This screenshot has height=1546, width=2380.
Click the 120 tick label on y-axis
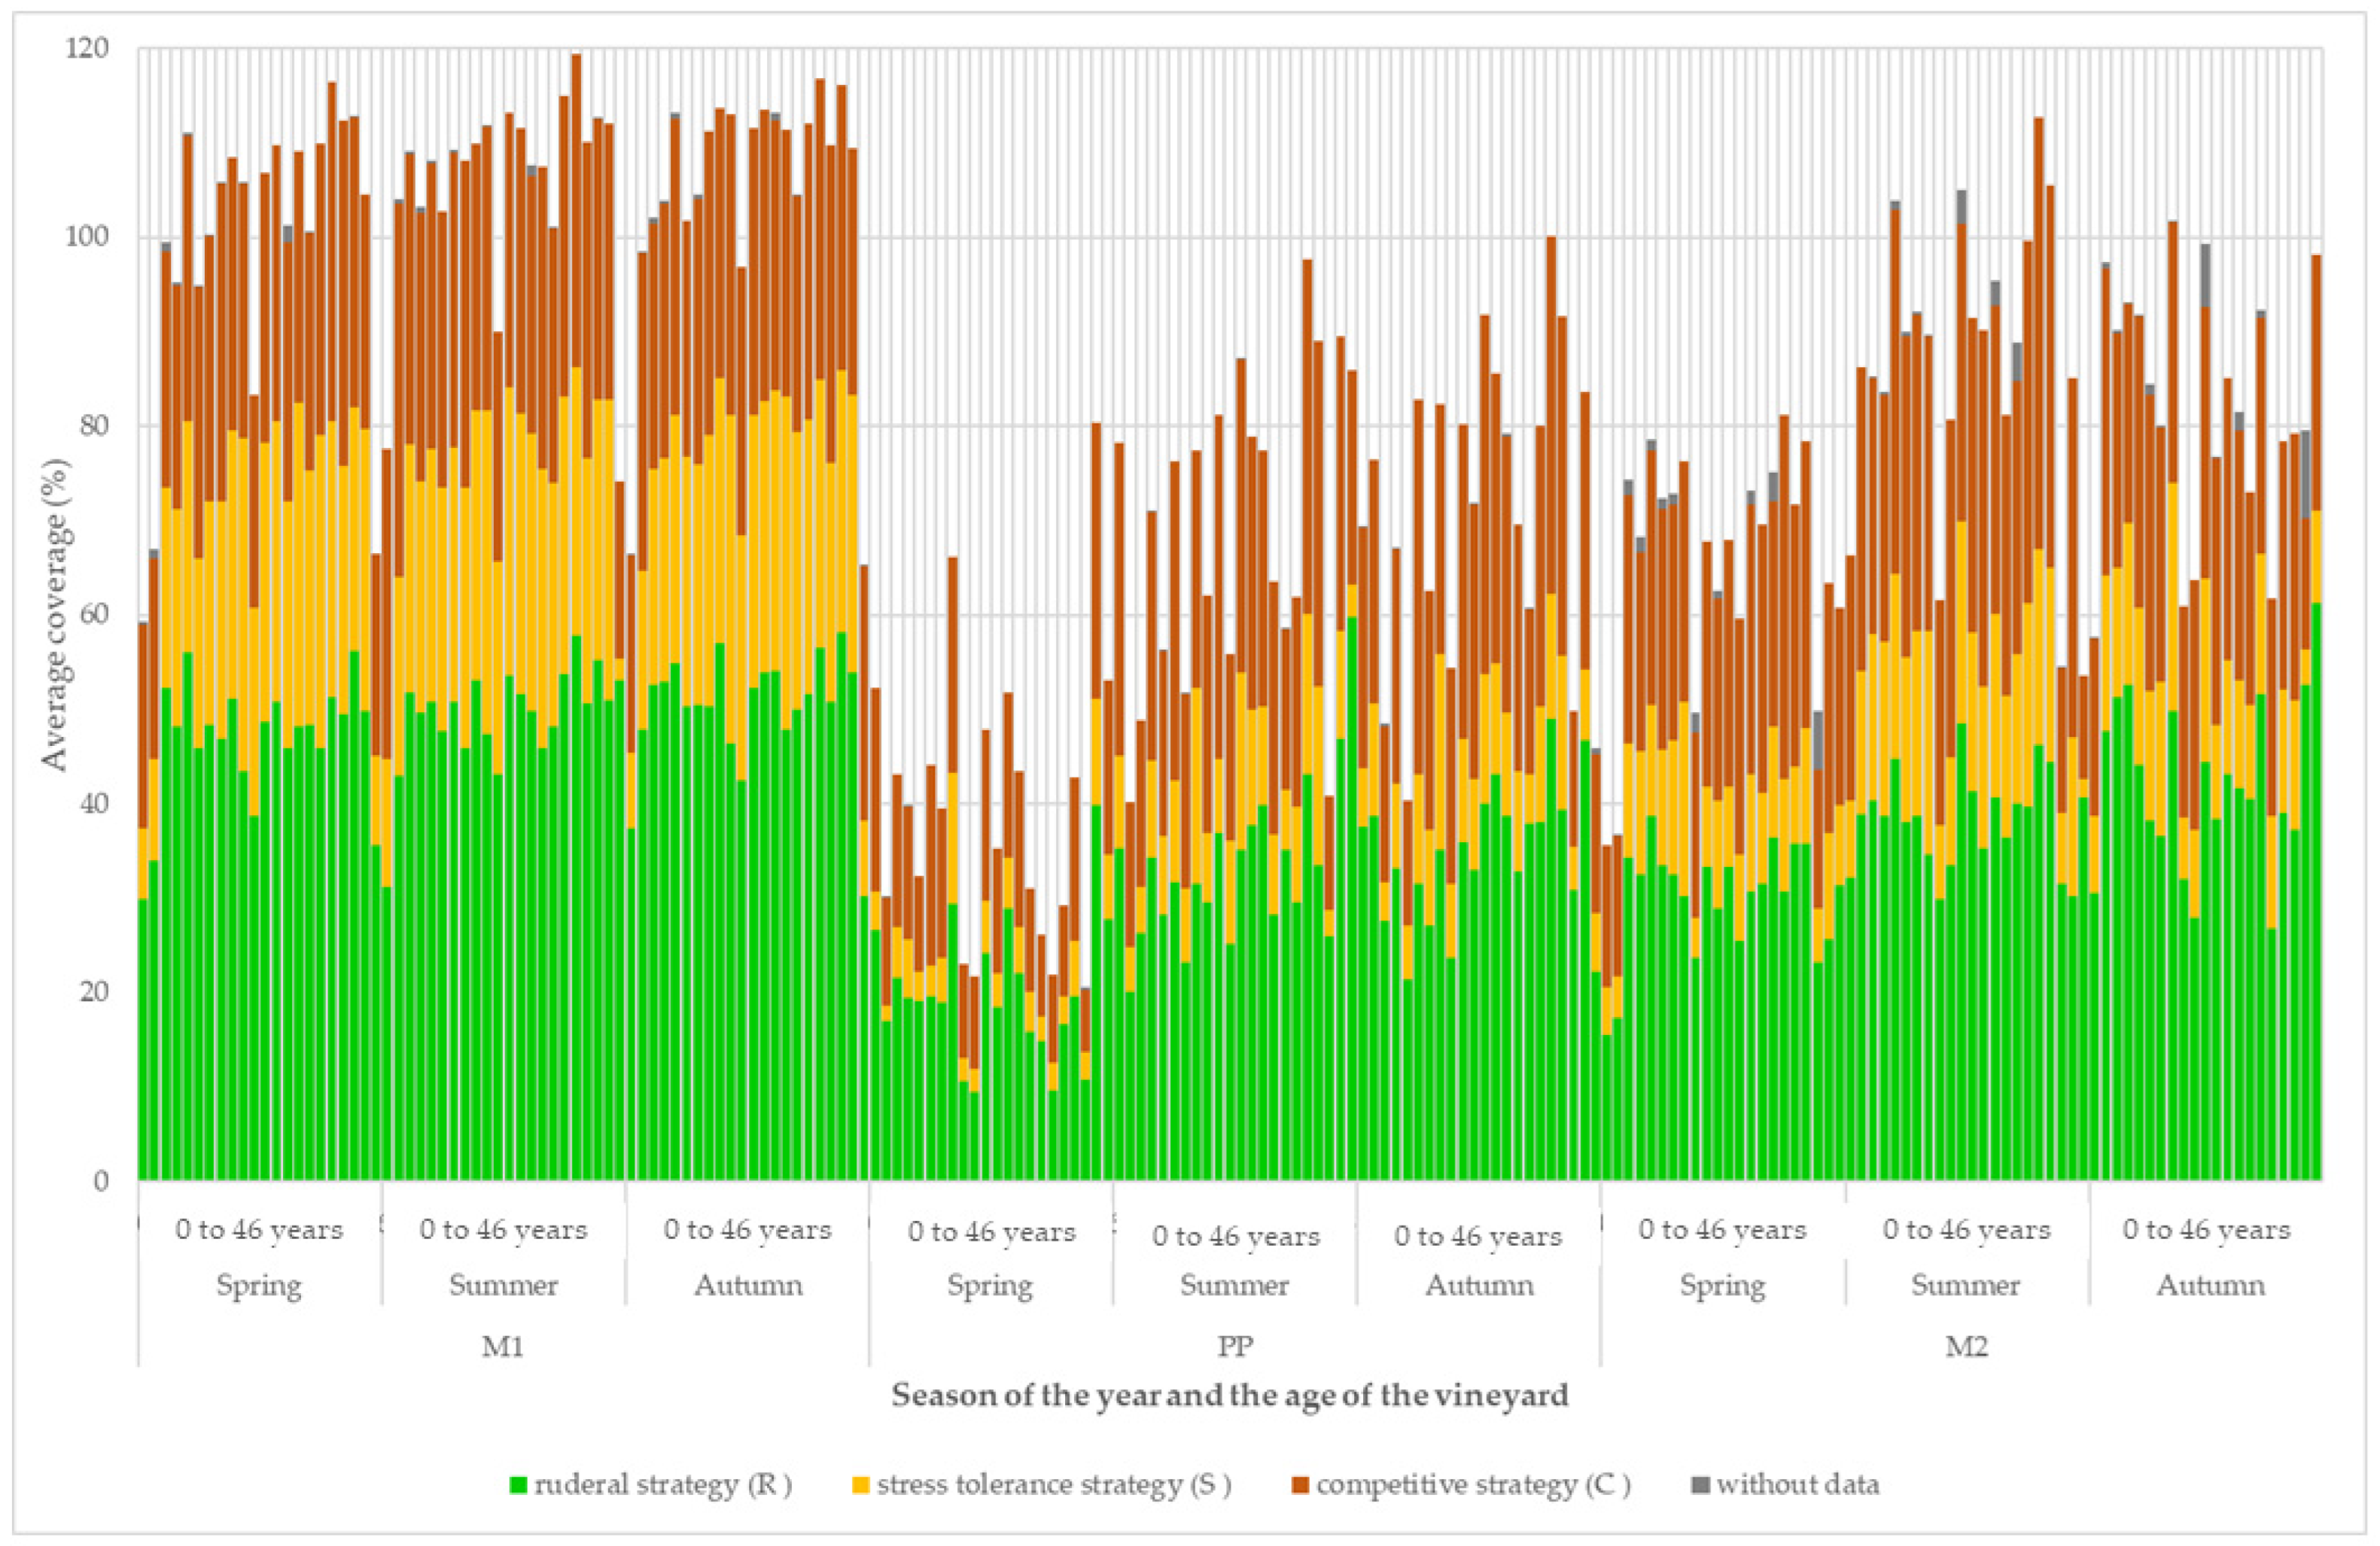click(87, 48)
